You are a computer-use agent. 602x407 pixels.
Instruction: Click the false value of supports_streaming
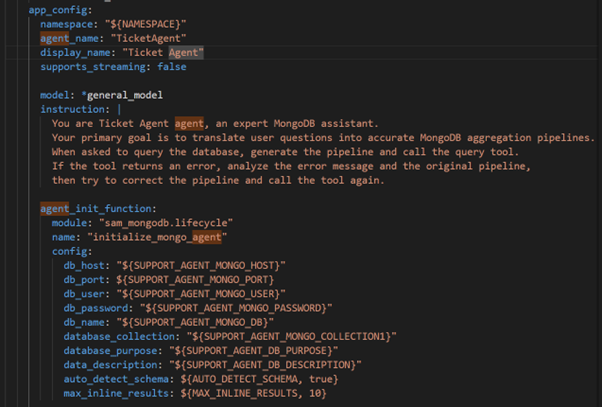tap(186, 66)
